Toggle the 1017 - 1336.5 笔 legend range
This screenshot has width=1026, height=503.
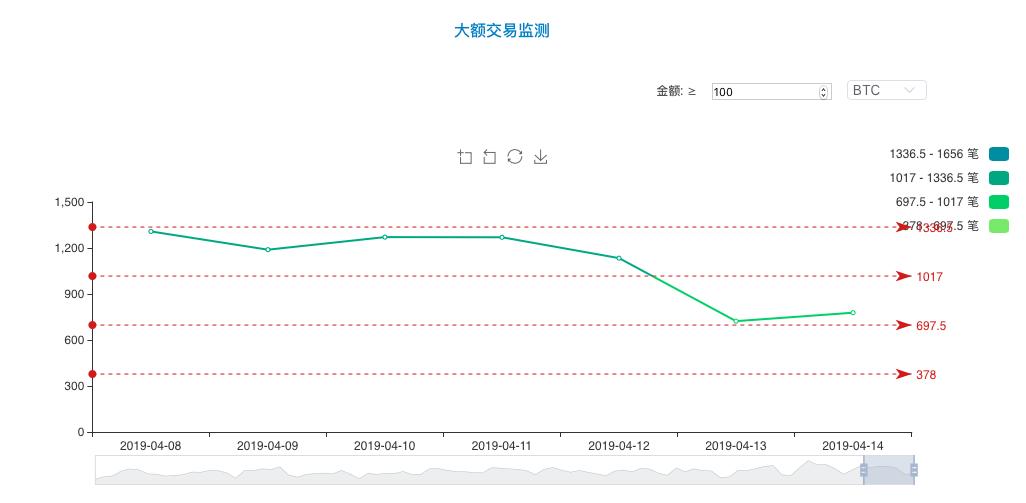click(998, 178)
